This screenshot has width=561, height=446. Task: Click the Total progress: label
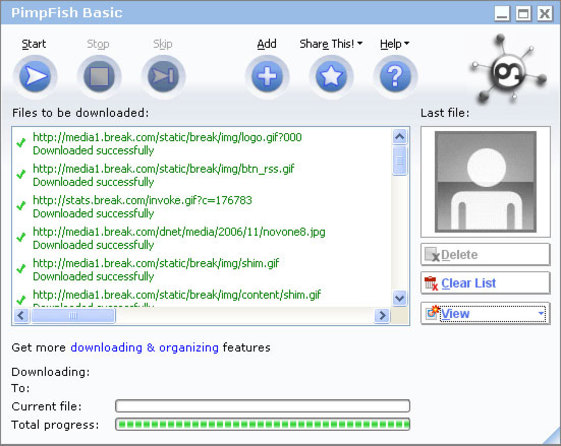point(55,425)
